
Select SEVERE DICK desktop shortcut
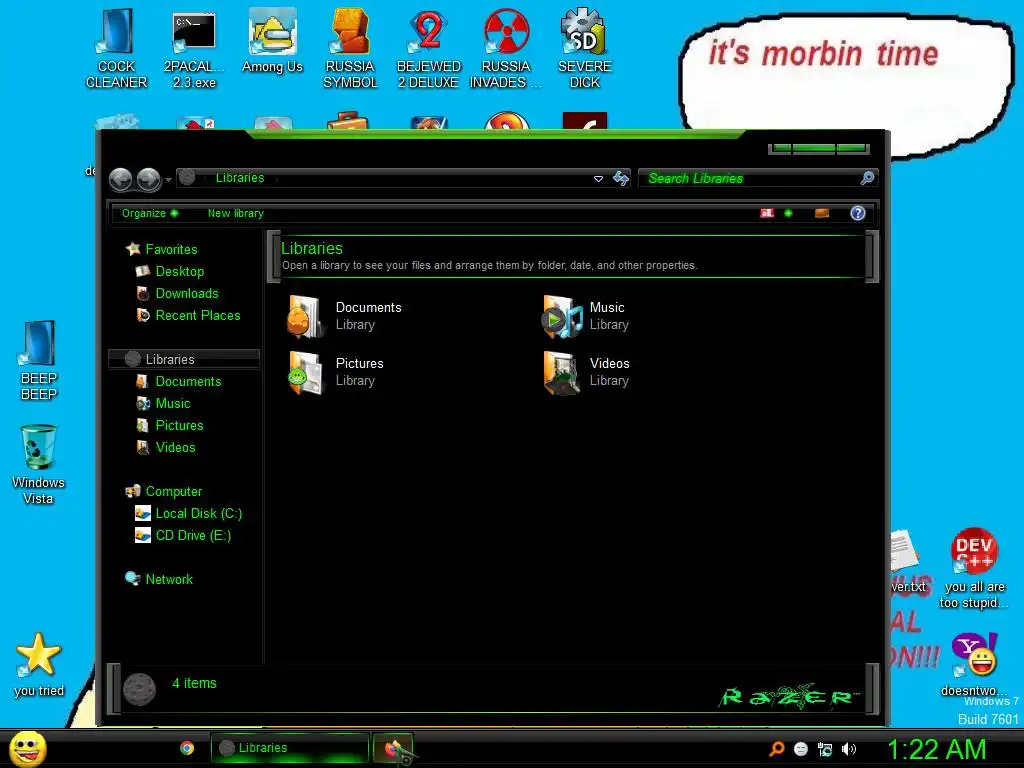[x=584, y=48]
